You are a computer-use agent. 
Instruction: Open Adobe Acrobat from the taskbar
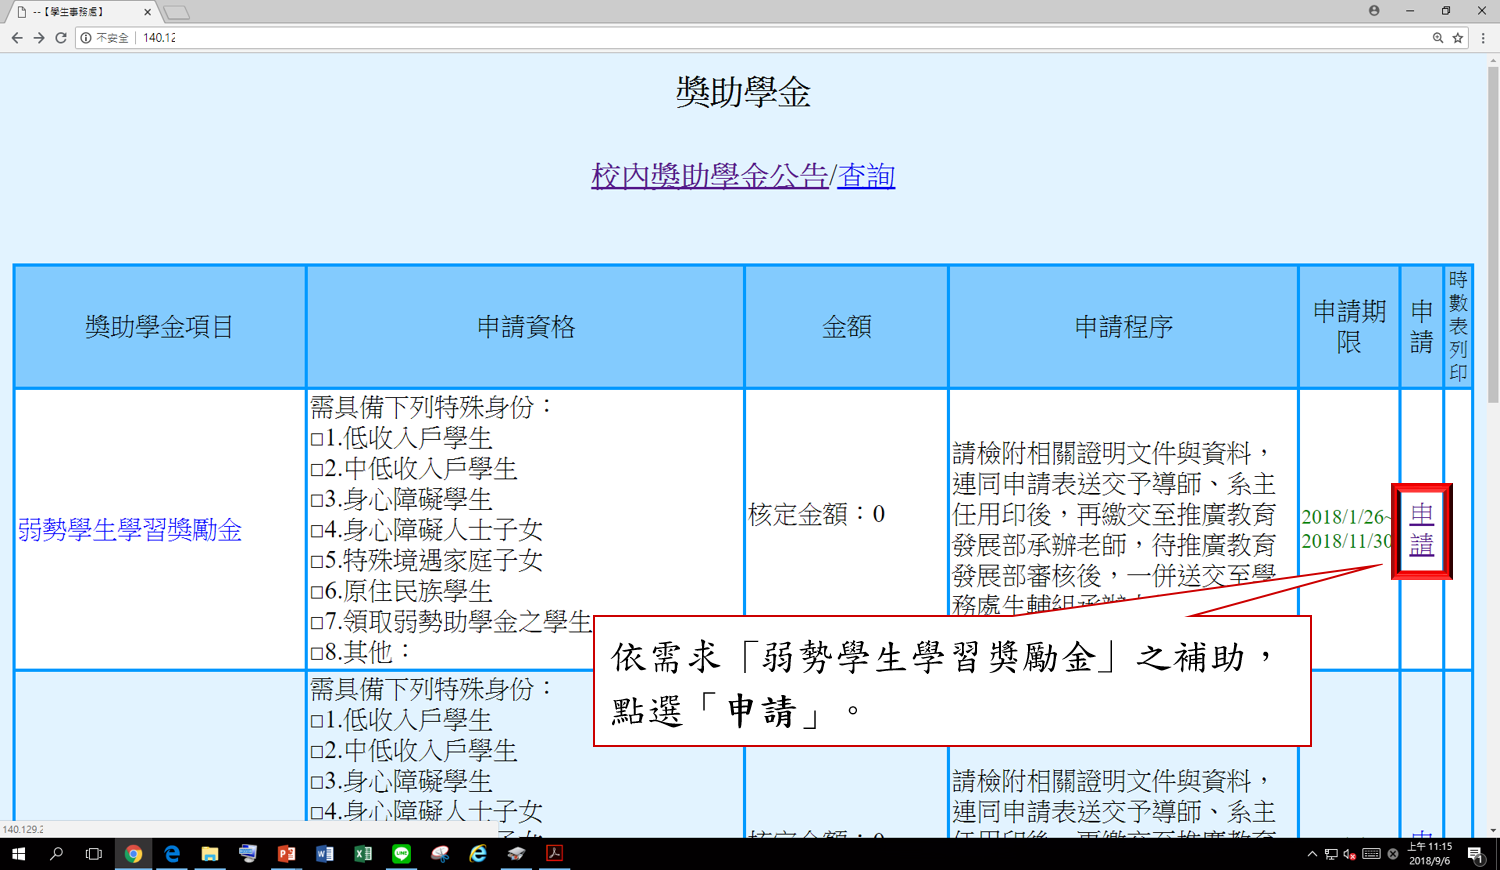coord(555,854)
